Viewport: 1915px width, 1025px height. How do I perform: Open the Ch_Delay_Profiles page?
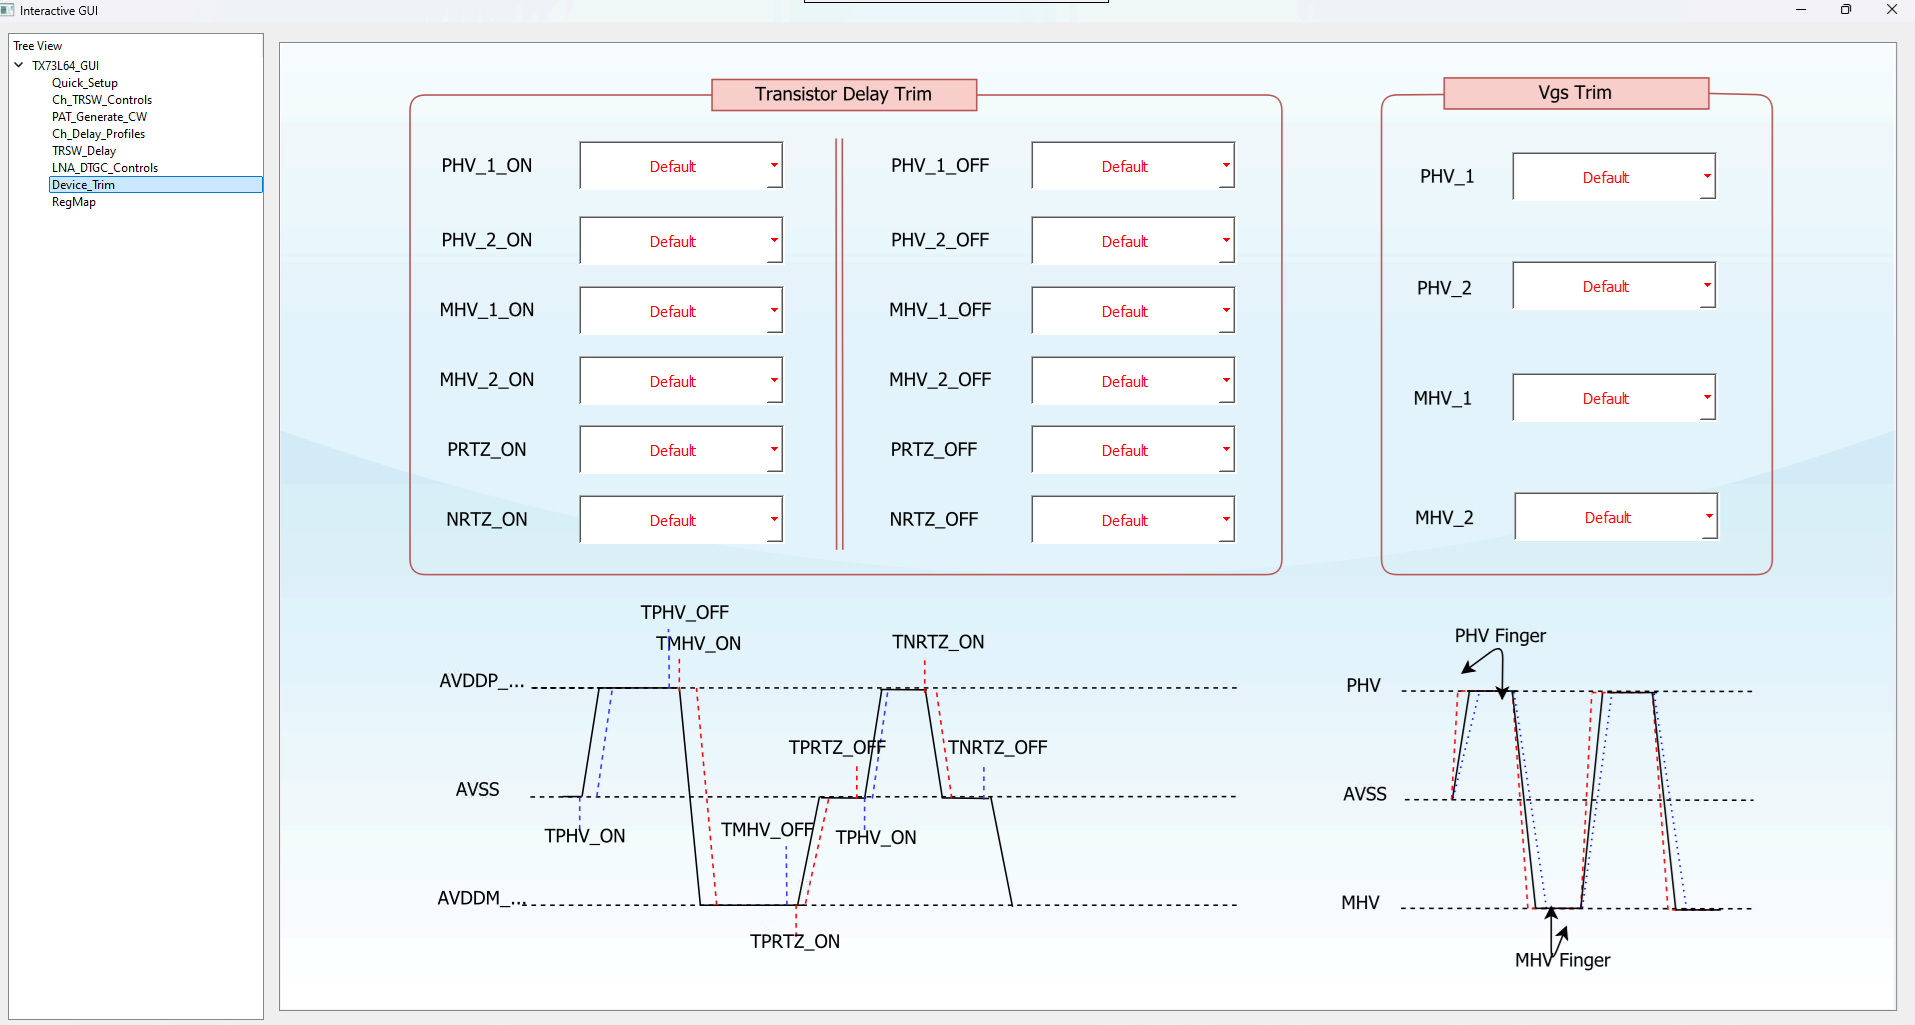[x=98, y=133]
